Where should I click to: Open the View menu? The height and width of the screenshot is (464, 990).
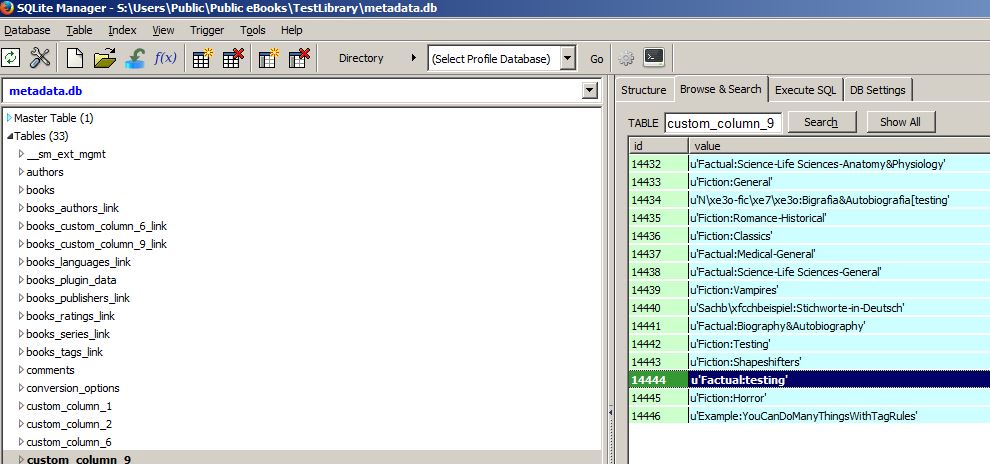coord(163,30)
